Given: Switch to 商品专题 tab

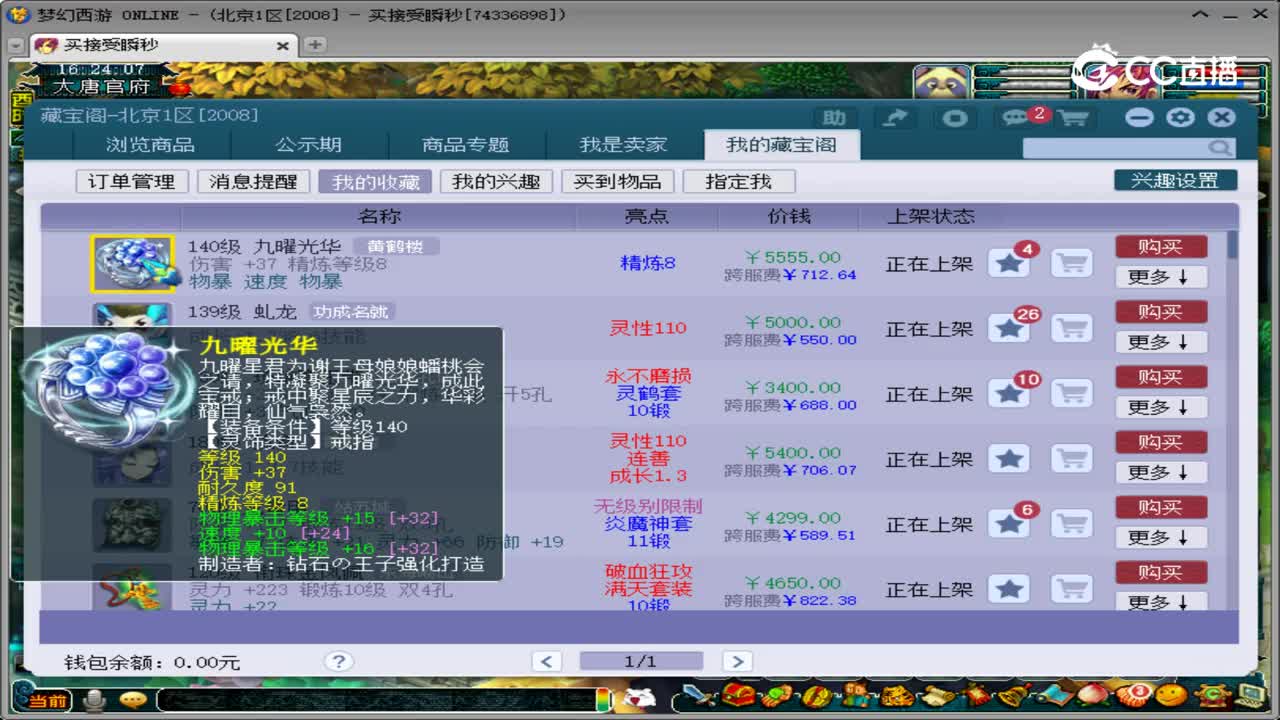Looking at the screenshot, I should click(x=466, y=145).
